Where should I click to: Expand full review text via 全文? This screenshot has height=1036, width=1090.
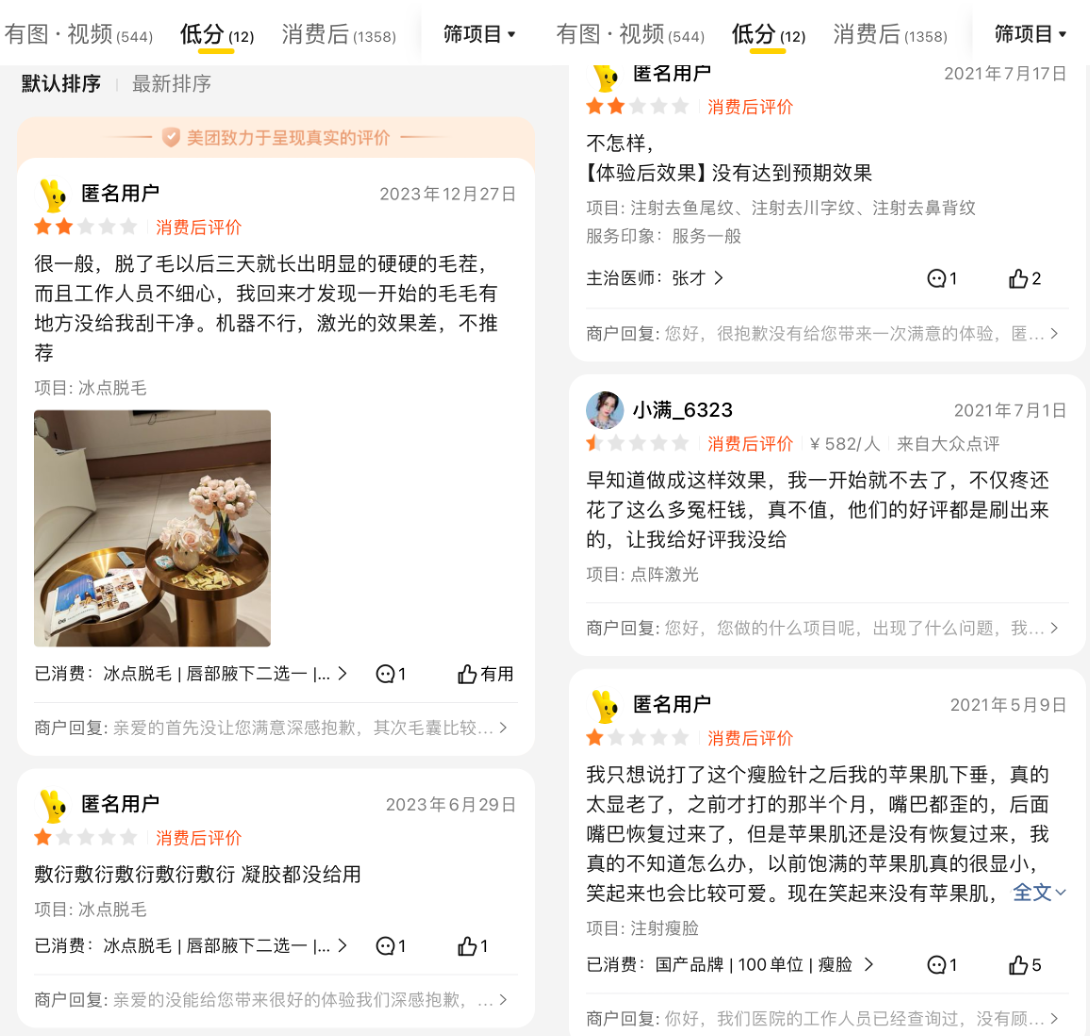[x=1039, y=892]
